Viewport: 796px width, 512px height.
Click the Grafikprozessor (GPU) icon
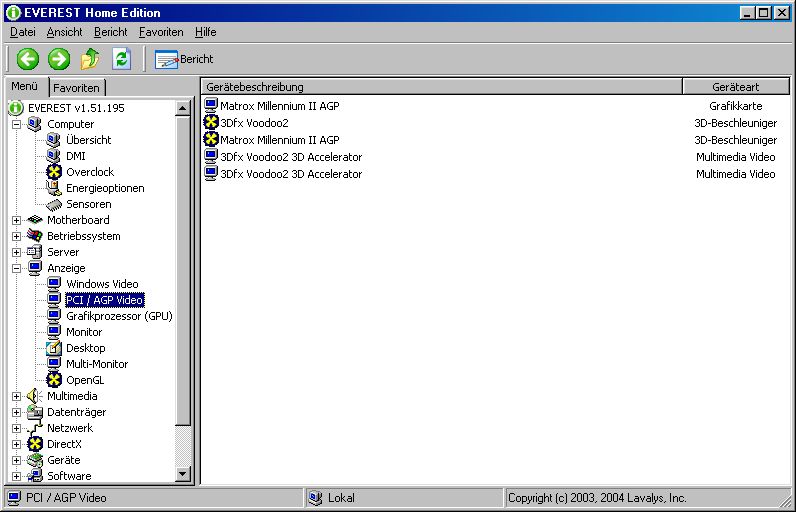pyautogui.click(x=54, y=316)
